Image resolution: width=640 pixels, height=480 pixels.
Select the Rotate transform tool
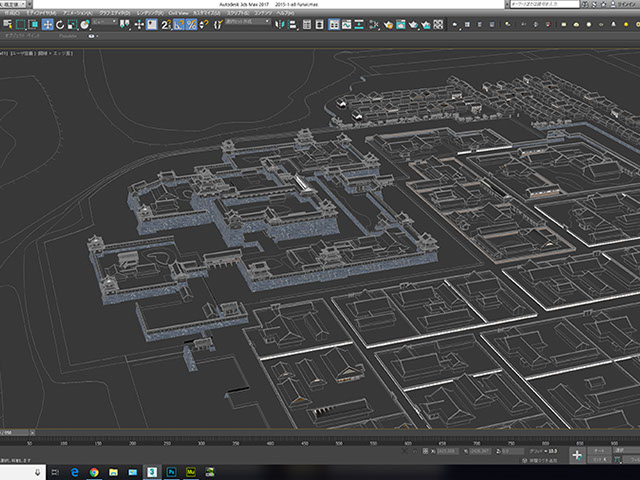coord(60,25)
